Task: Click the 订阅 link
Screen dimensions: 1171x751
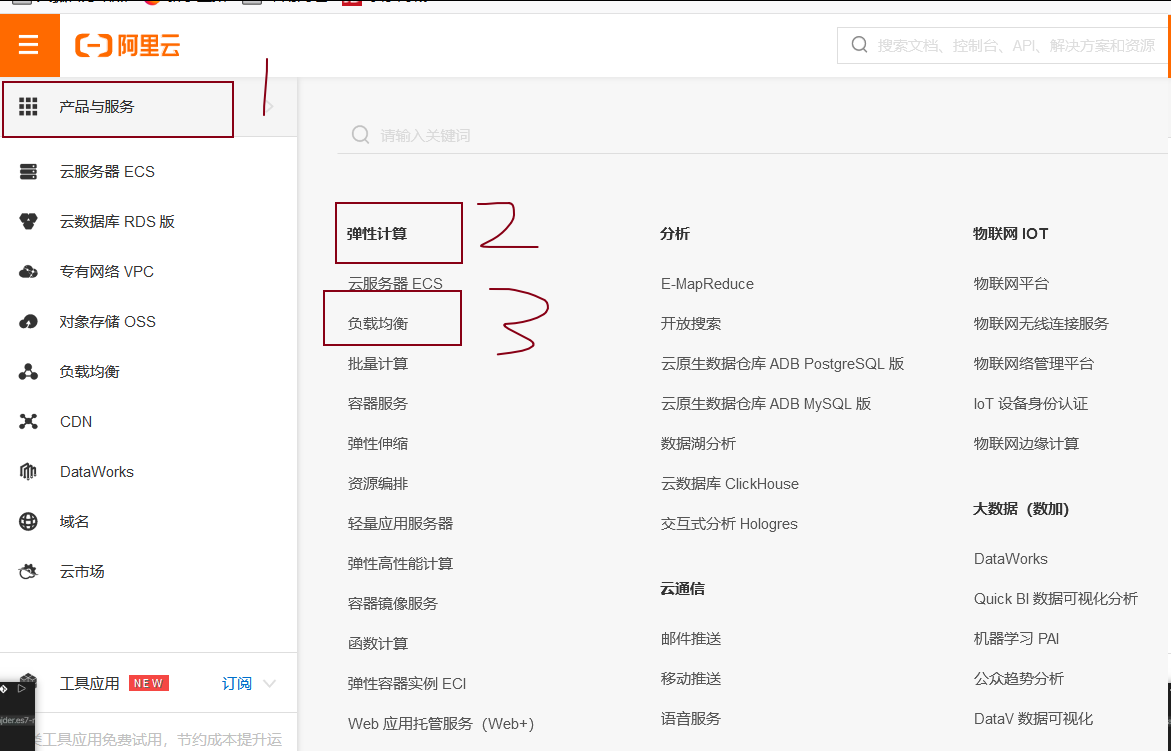Action: (x=237, y=683)
